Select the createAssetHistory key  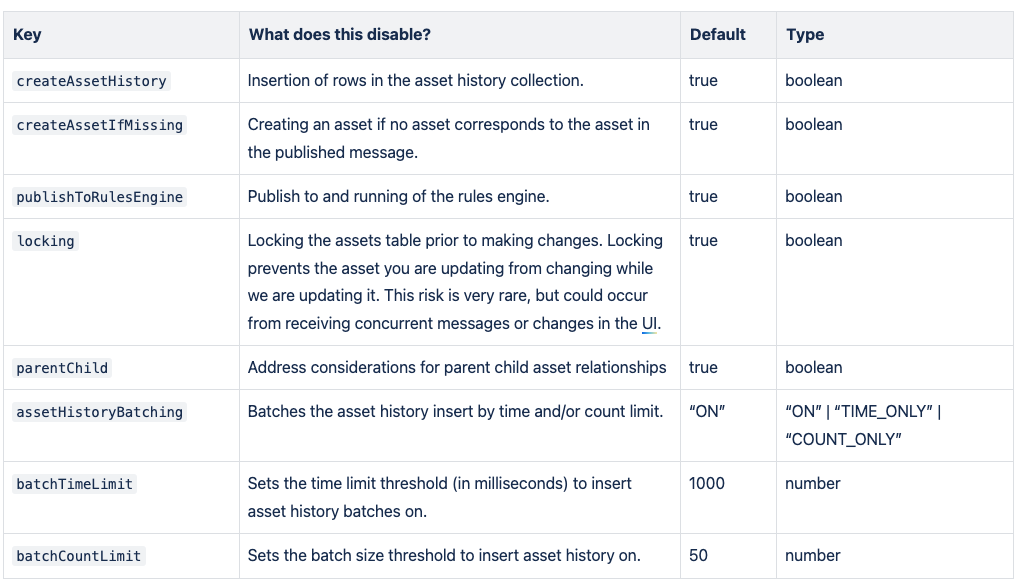pos(91,81)
